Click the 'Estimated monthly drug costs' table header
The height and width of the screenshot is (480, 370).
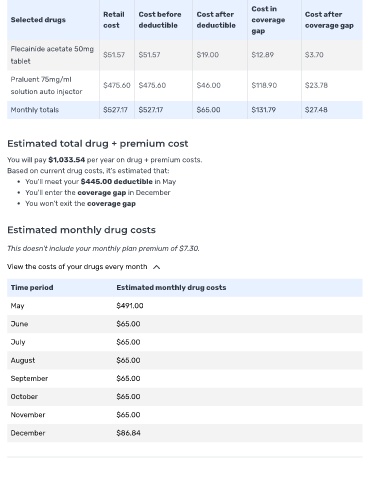171,288
